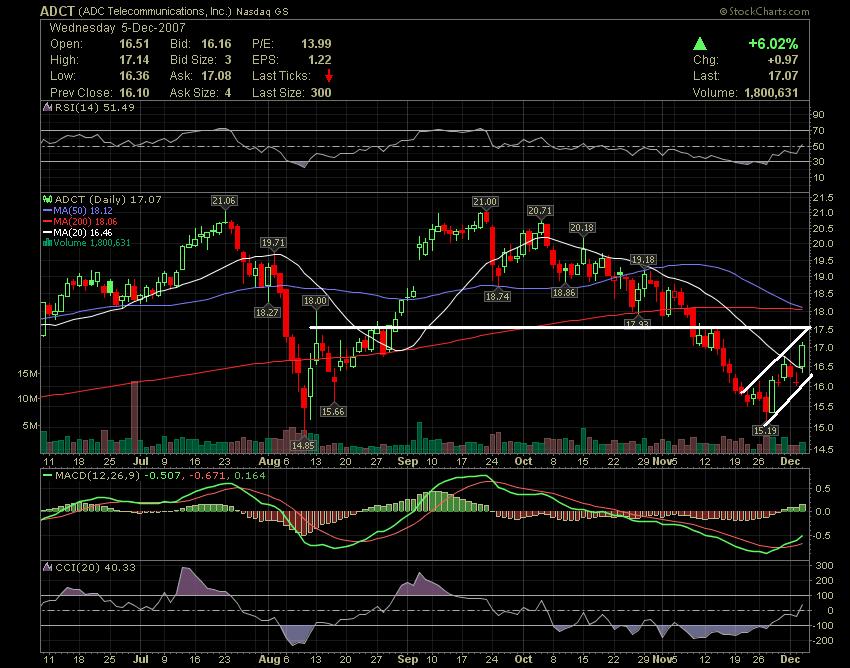Click the 18.27 price annotation

point(267,312)
